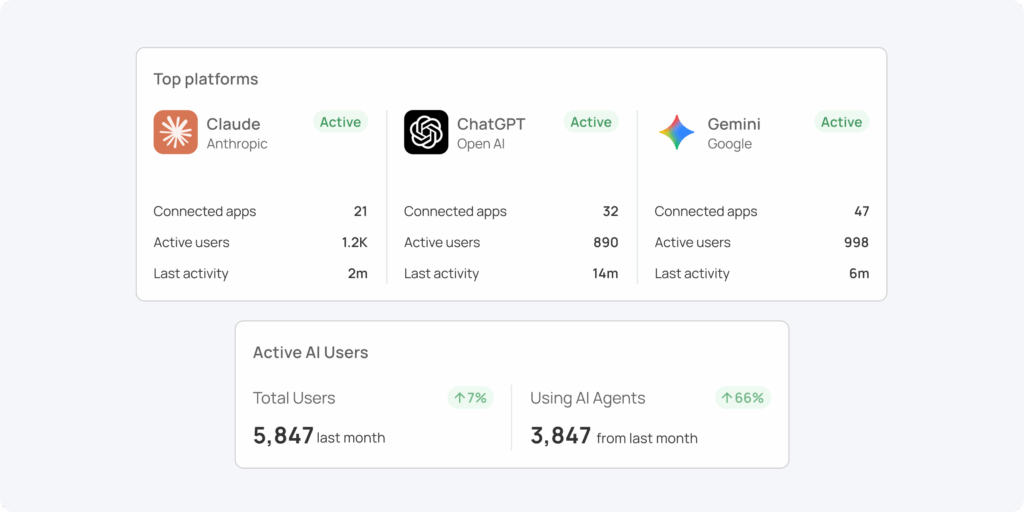Open the ChatGPT platform name
Image resolution: width=1024 pixels, height=512 pixels.
click(490, 124)
